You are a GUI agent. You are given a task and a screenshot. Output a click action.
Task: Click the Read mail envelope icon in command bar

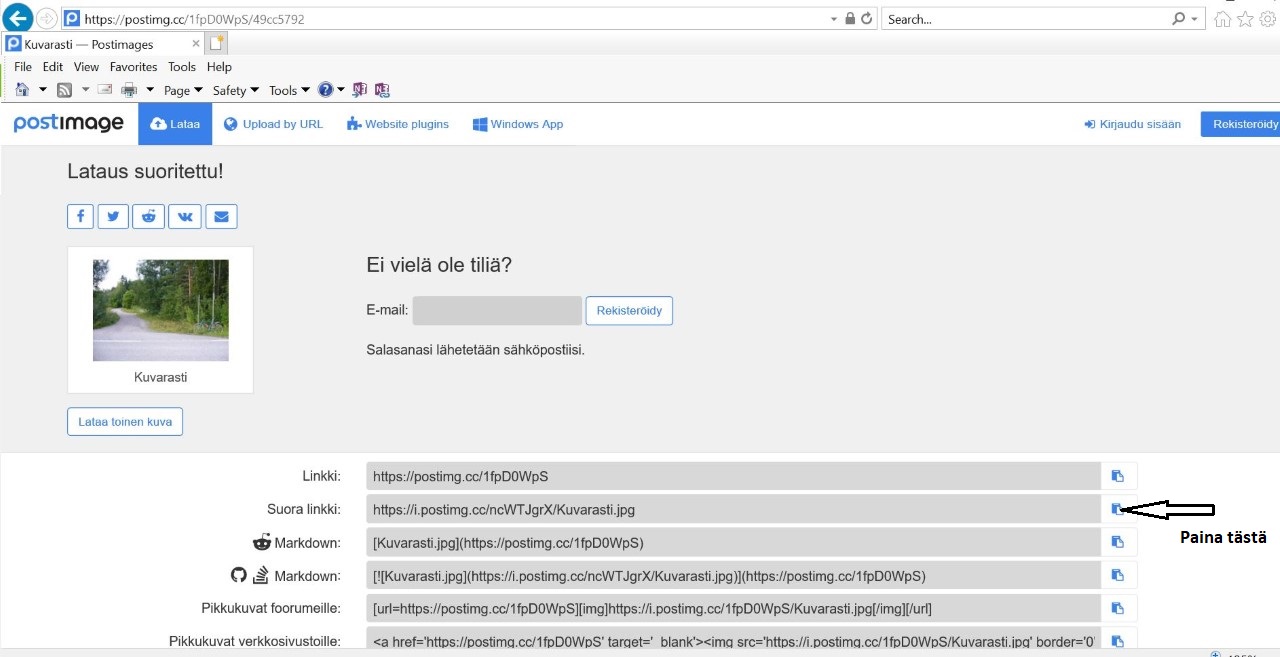coord(104,90)
